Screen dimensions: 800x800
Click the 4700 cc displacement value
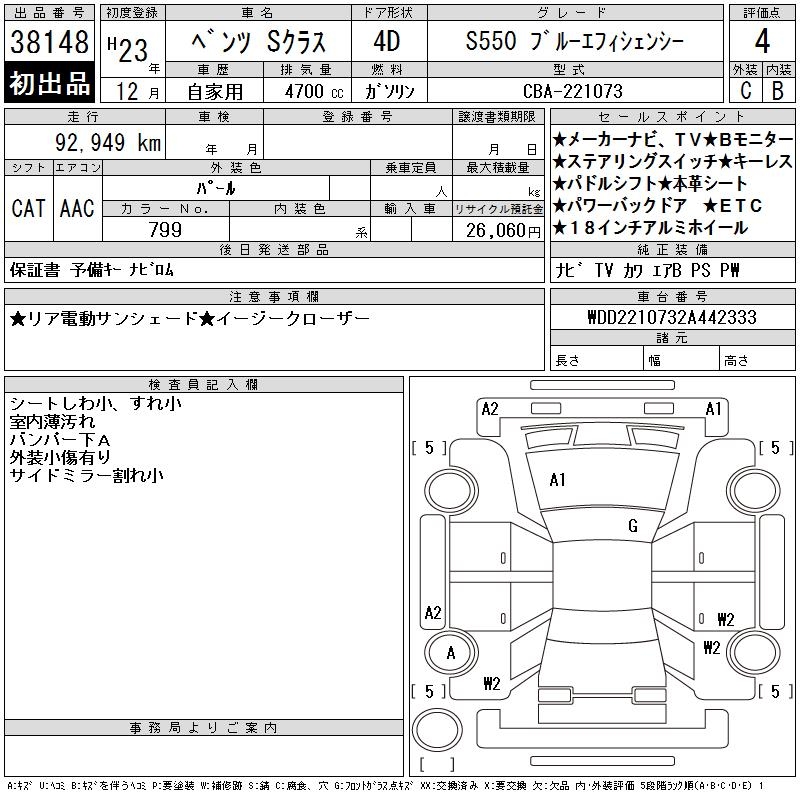[x=314, y=91]
